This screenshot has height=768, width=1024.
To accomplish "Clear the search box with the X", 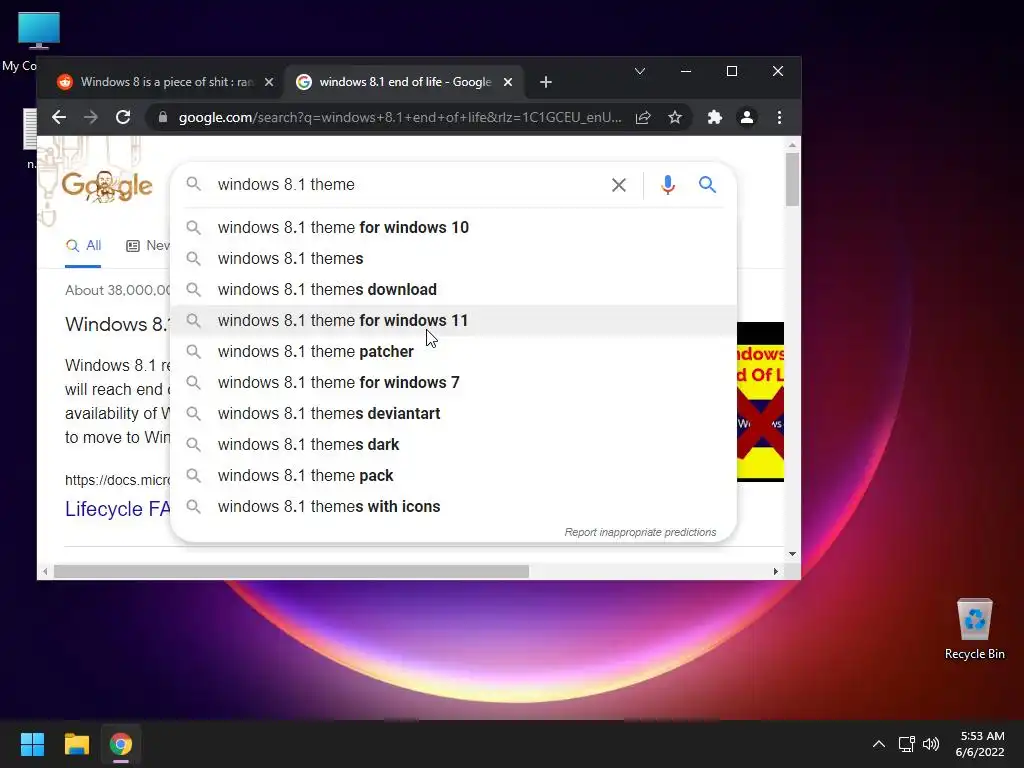I will (x=618, y=185).
